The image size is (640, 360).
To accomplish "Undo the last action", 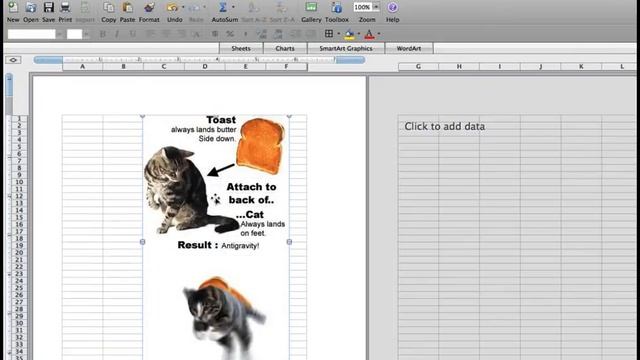I will (x=172, y=8).
